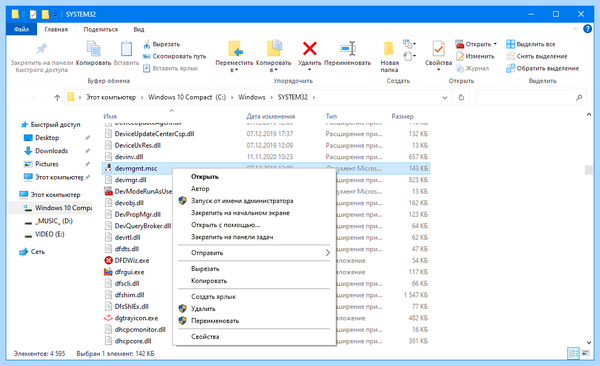
Task: Sort by the Размер column header
Action: tap(402, 116)
